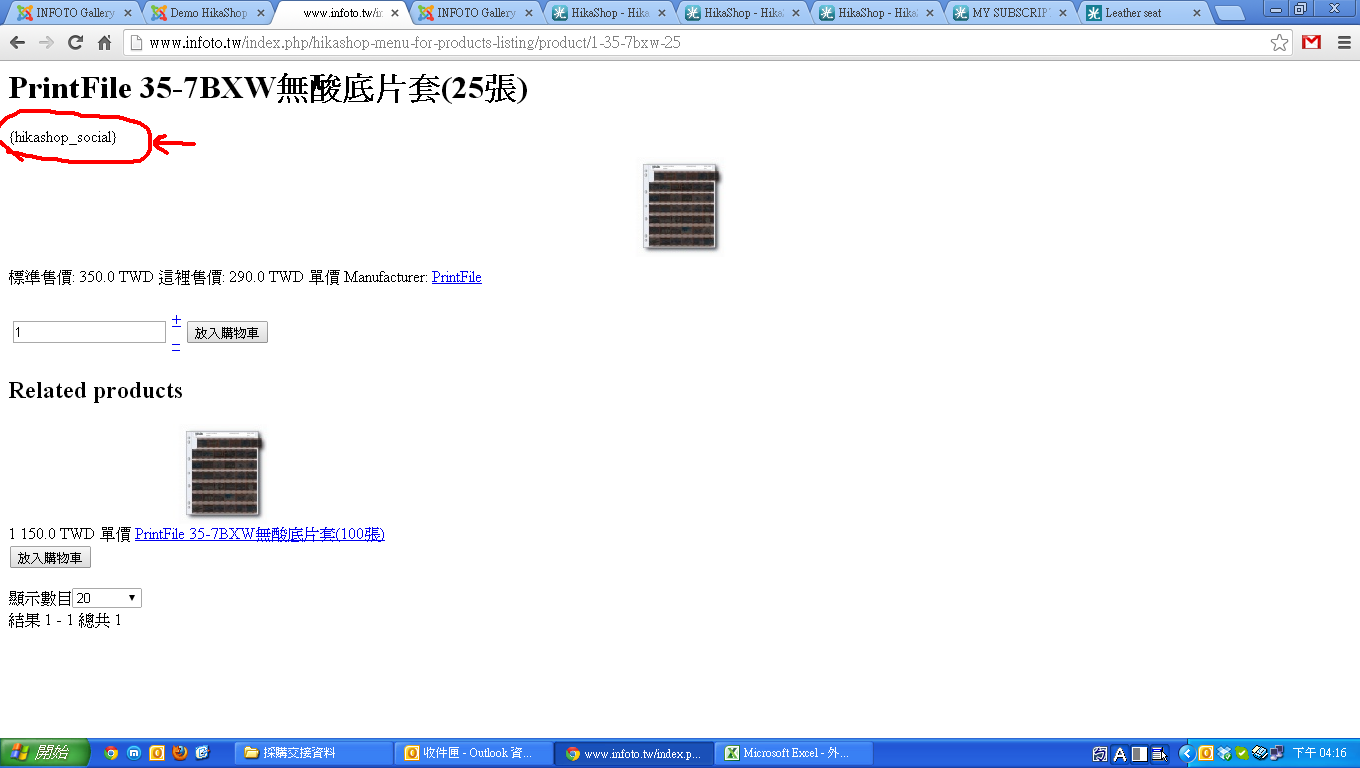1360x768 pixels.
Task: Switch to the Leather seat tab
Action: coord(1144,13)
